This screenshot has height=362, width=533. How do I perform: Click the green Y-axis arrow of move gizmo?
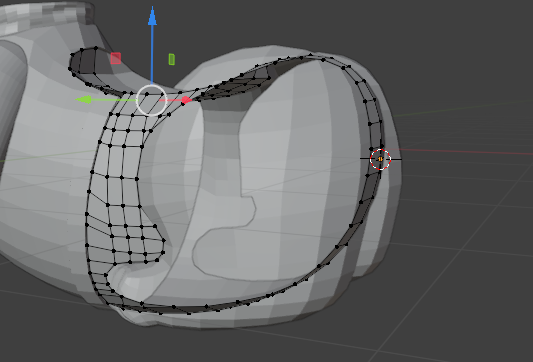(84, 100)
